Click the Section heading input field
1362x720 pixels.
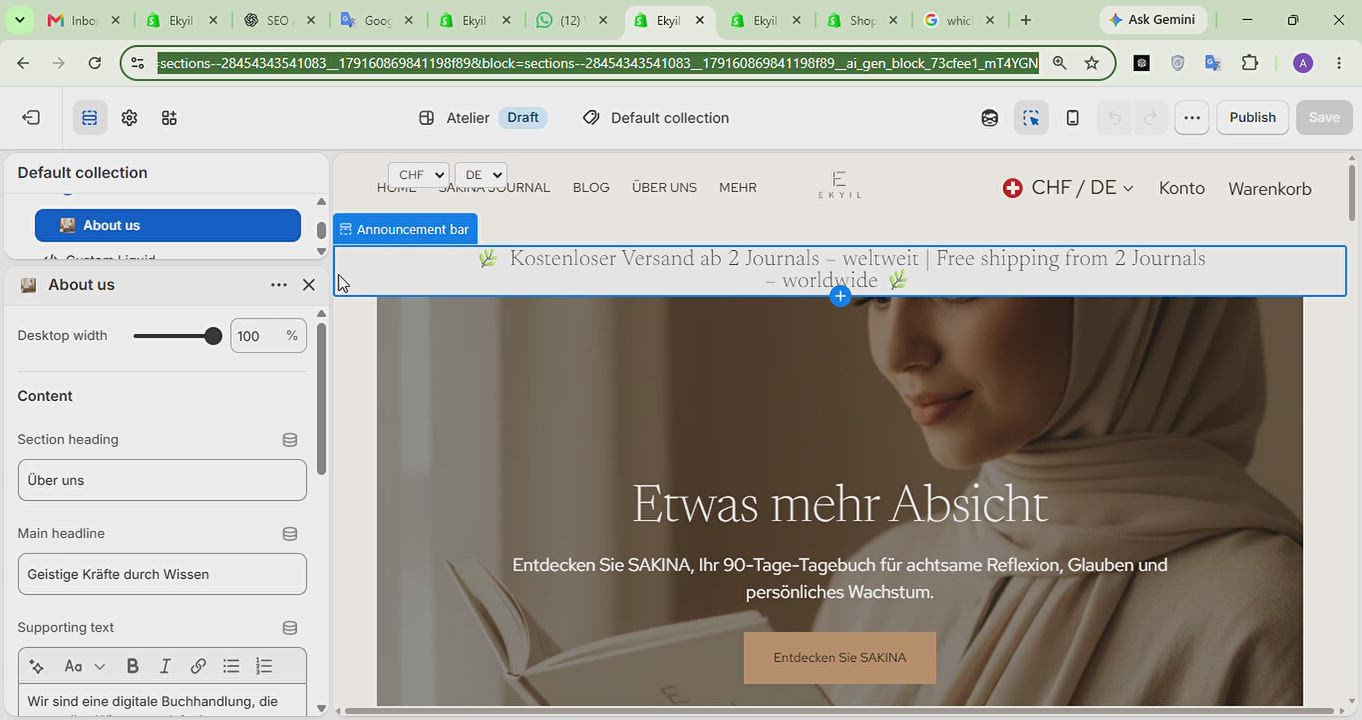click(162, 480)
